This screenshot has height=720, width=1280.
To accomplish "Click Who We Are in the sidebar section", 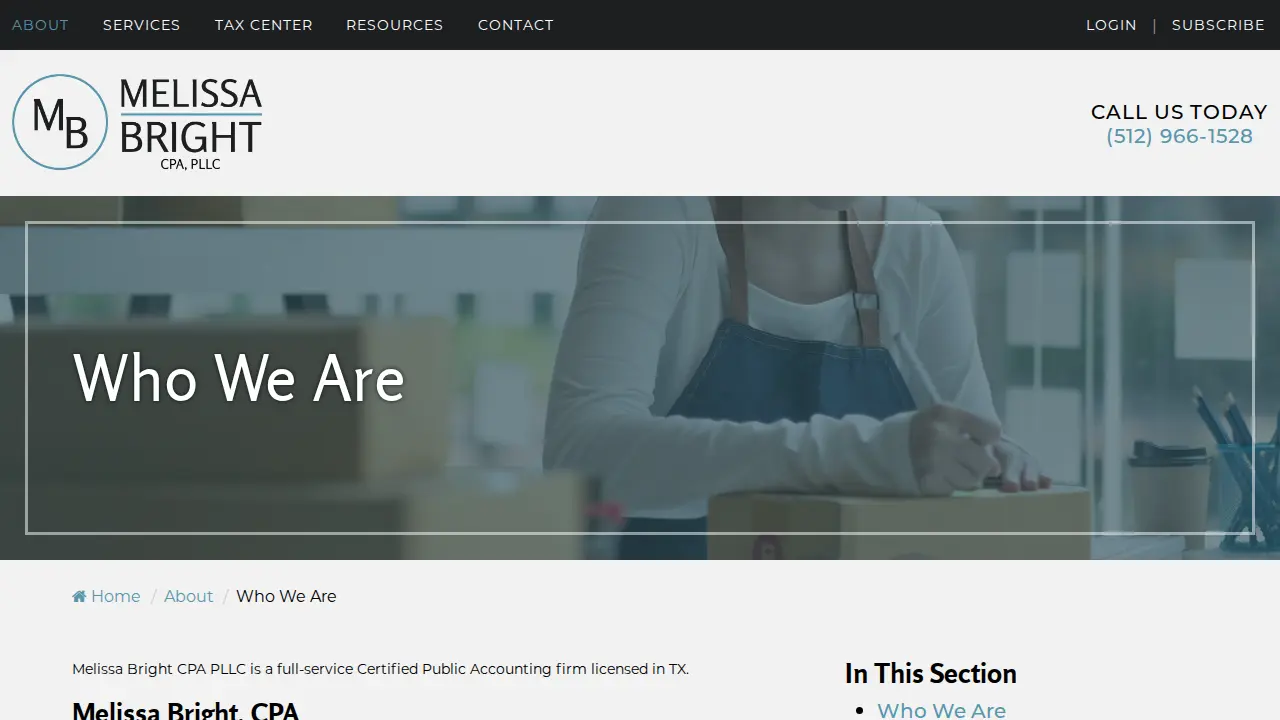I will pyautogui.click(x=941, y=710).
